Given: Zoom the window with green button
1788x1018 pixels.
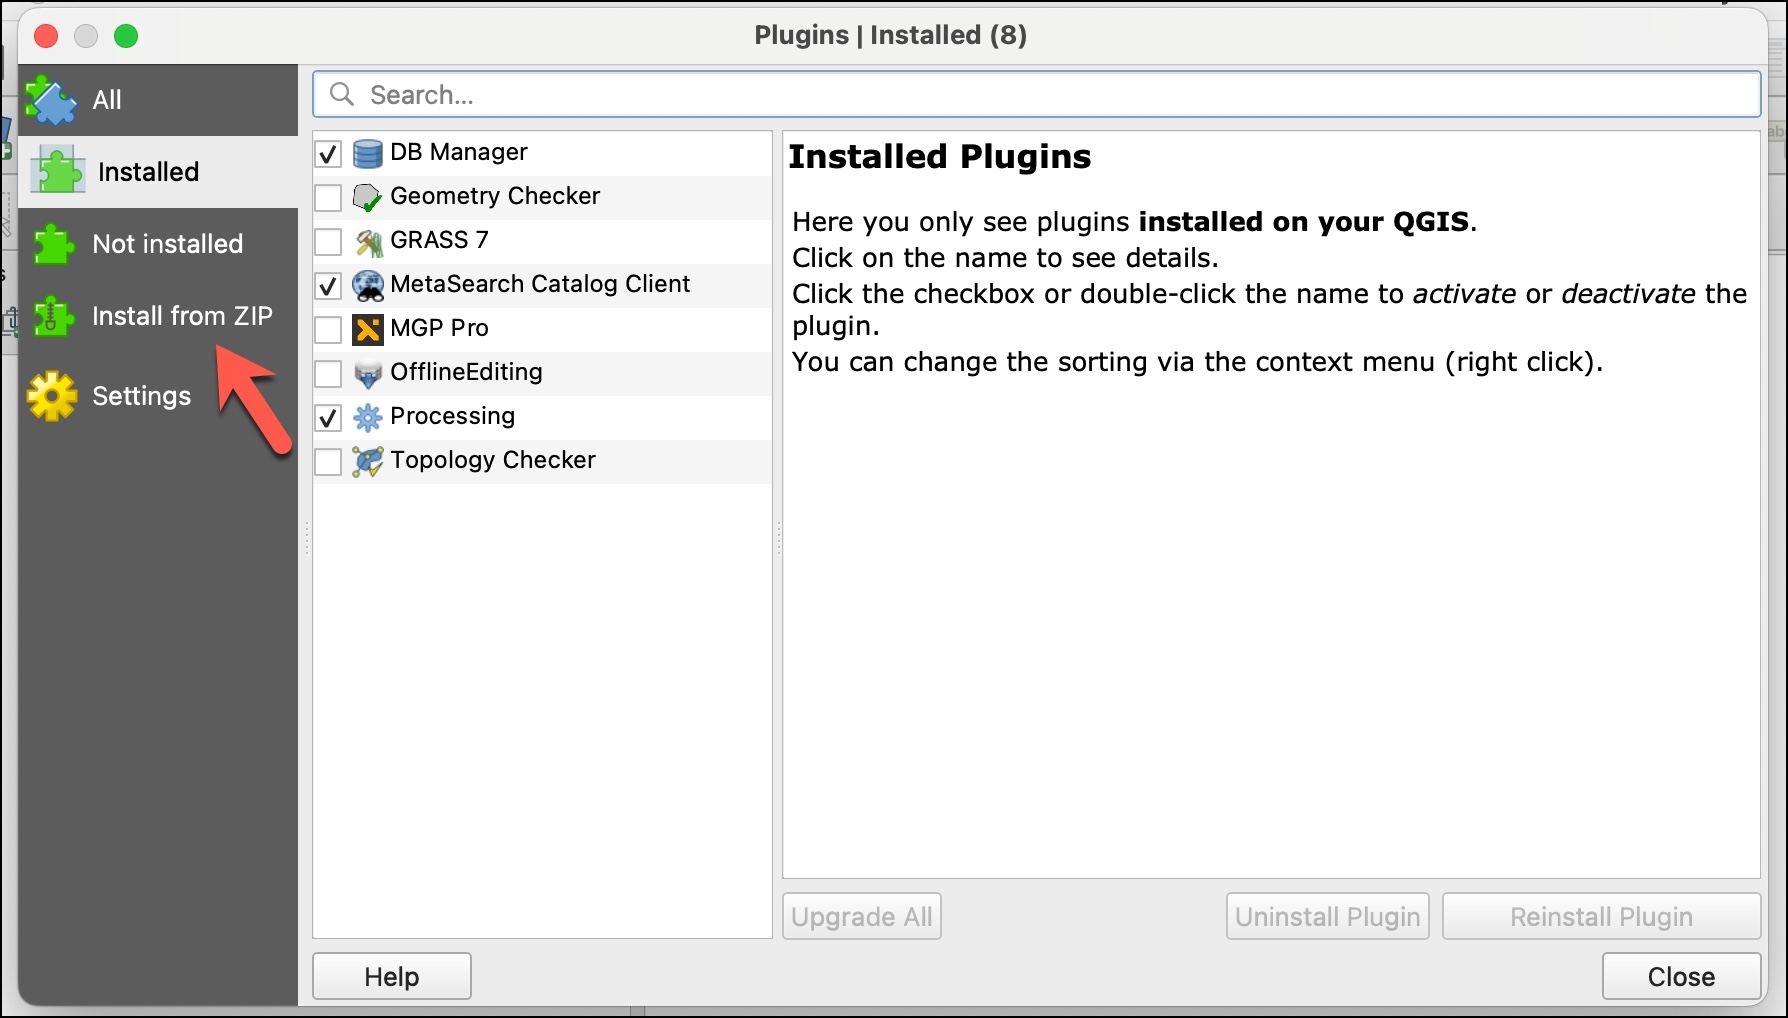Looking at the screenshot, I should click(x=126, y=36).
